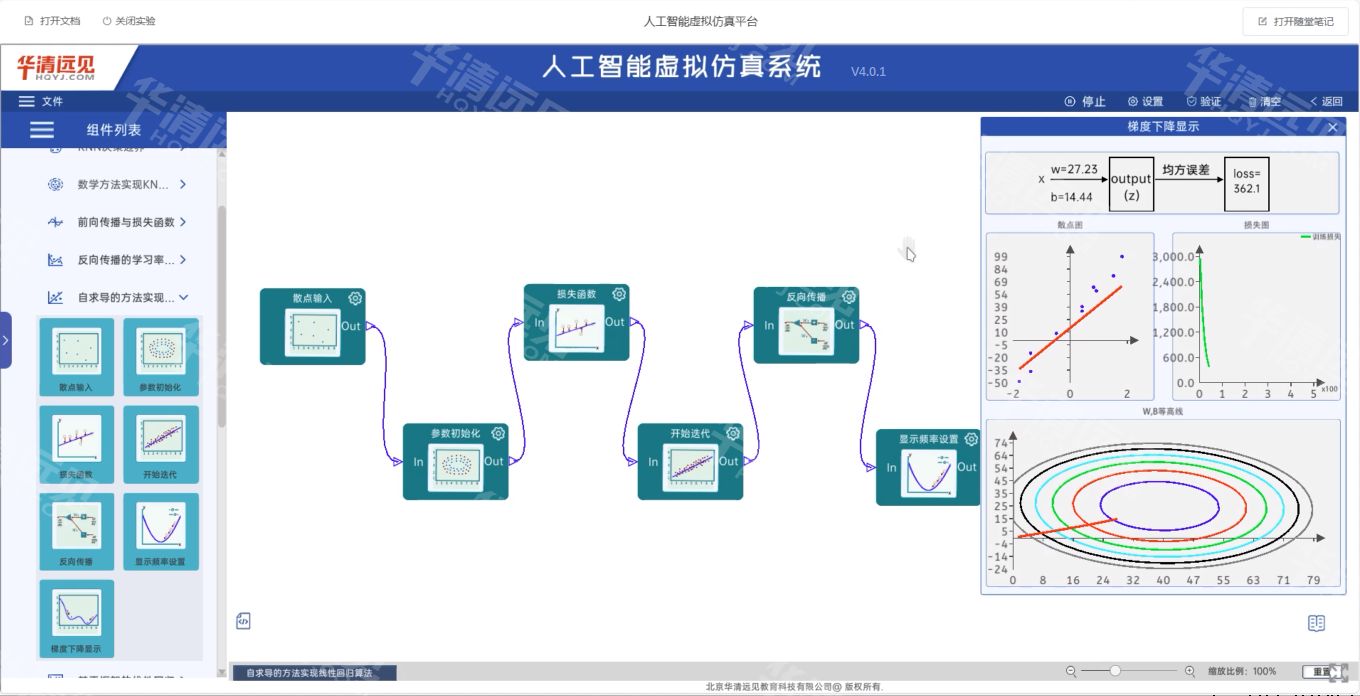The width and height of the screenshot is (1360, 696).
Task: Click the gear icon on 损失函数 node
Action: 619,294
